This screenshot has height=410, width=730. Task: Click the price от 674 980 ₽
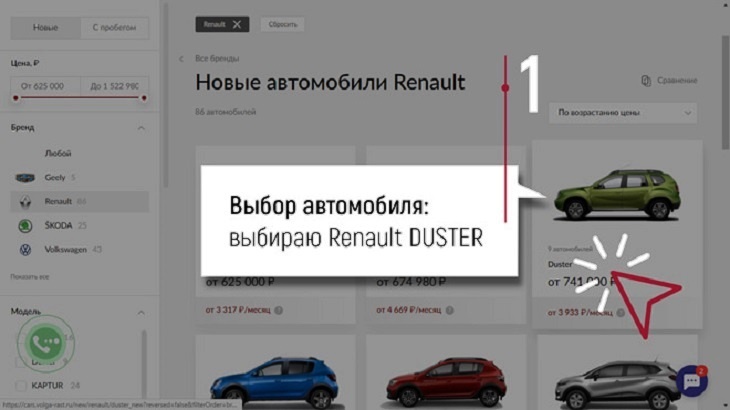[x=411, y=282]
